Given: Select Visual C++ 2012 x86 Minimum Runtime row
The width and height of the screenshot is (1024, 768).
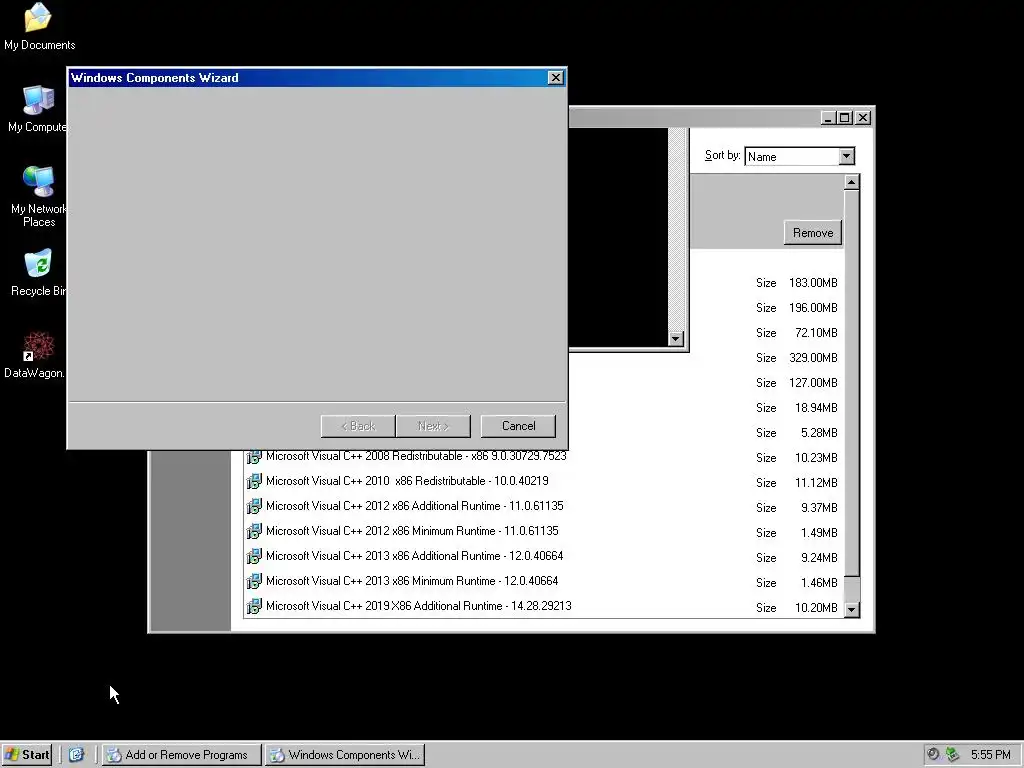Looking at the screenshot, I should click(544, 531).
